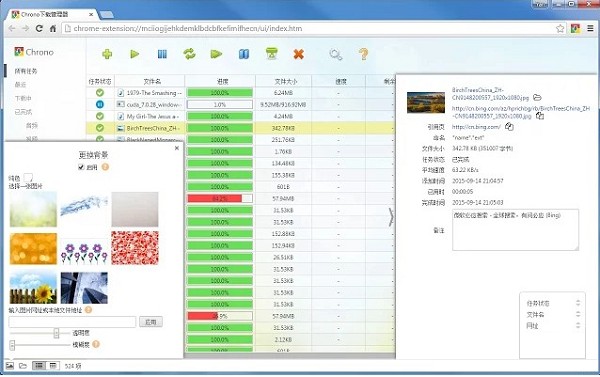Image resolution: width=600 pixels, height=377 pixels.
Task: Click the 模糊度 slider handle
Action: pos(12,345)
